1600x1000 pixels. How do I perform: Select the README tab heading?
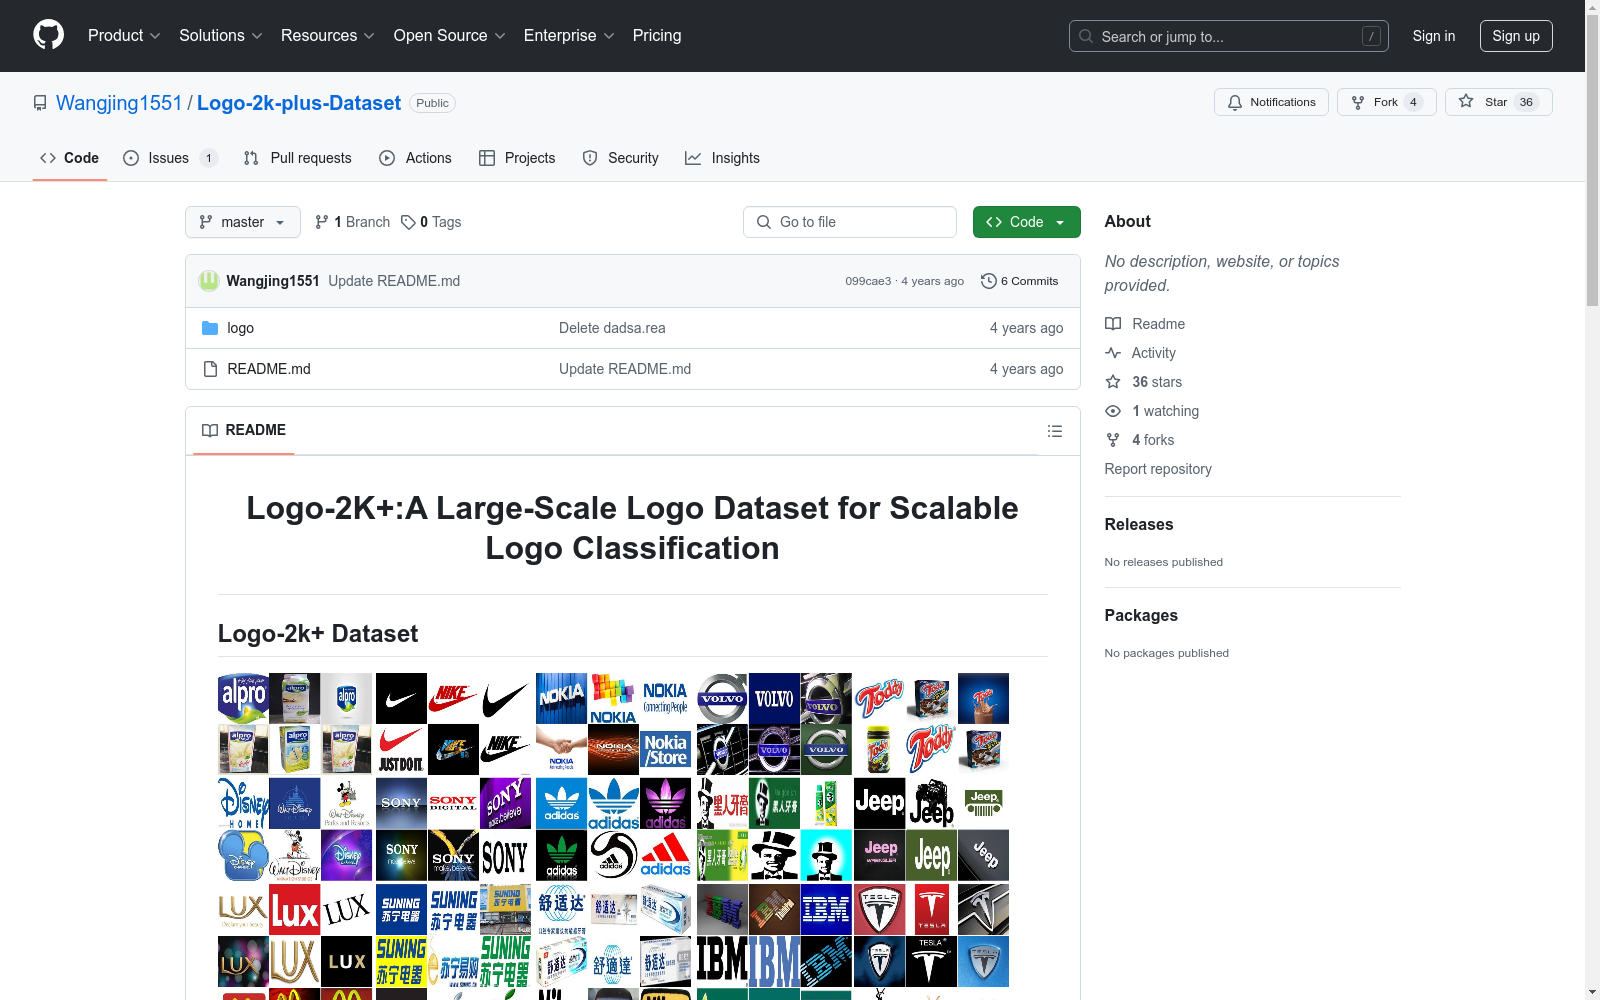[244, 430]
